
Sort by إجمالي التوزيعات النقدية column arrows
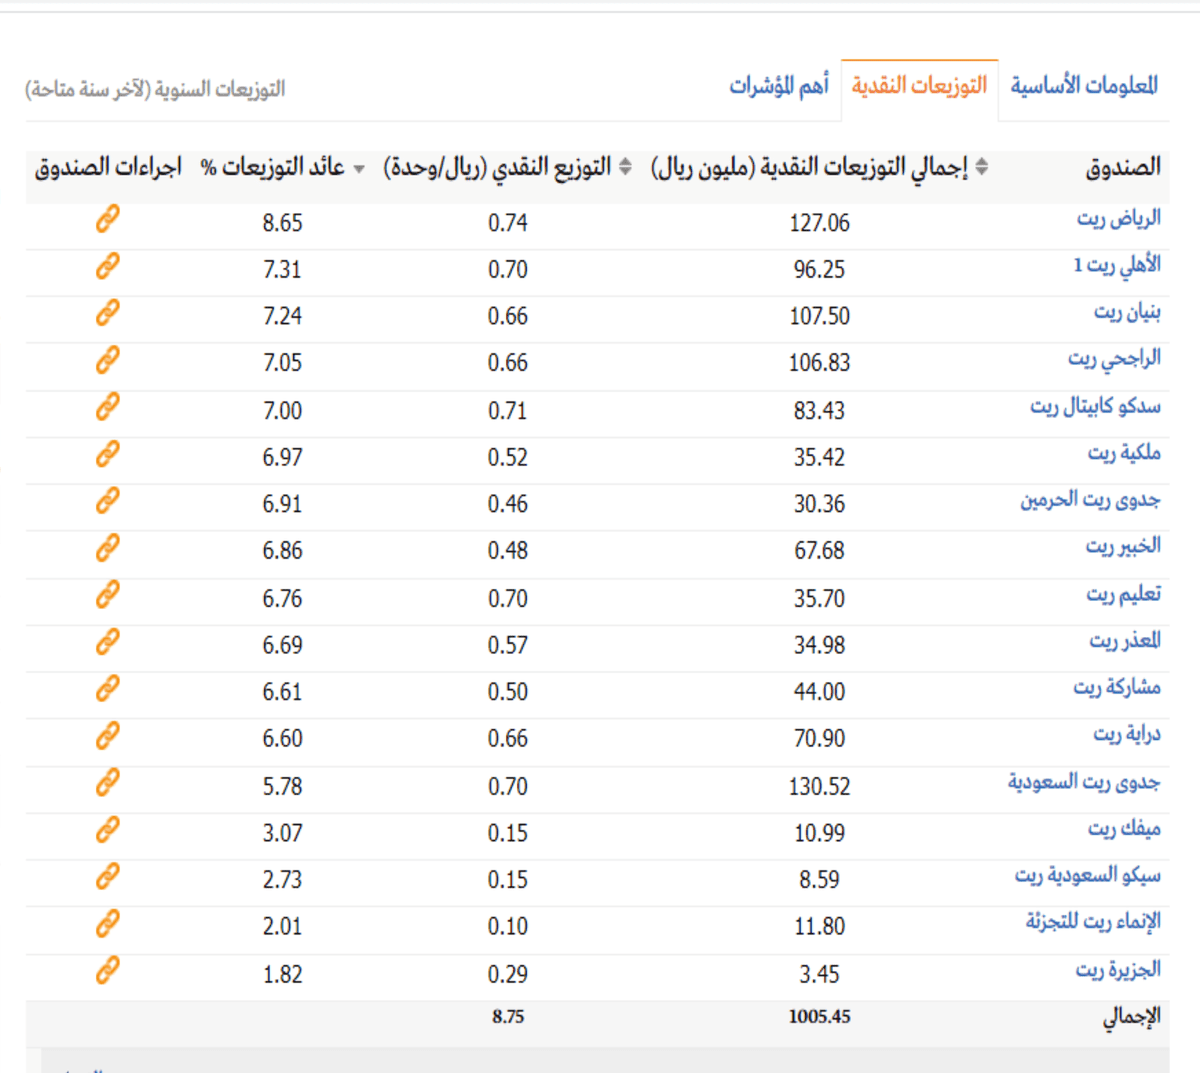pyautogui.click(x=982, y=167)
